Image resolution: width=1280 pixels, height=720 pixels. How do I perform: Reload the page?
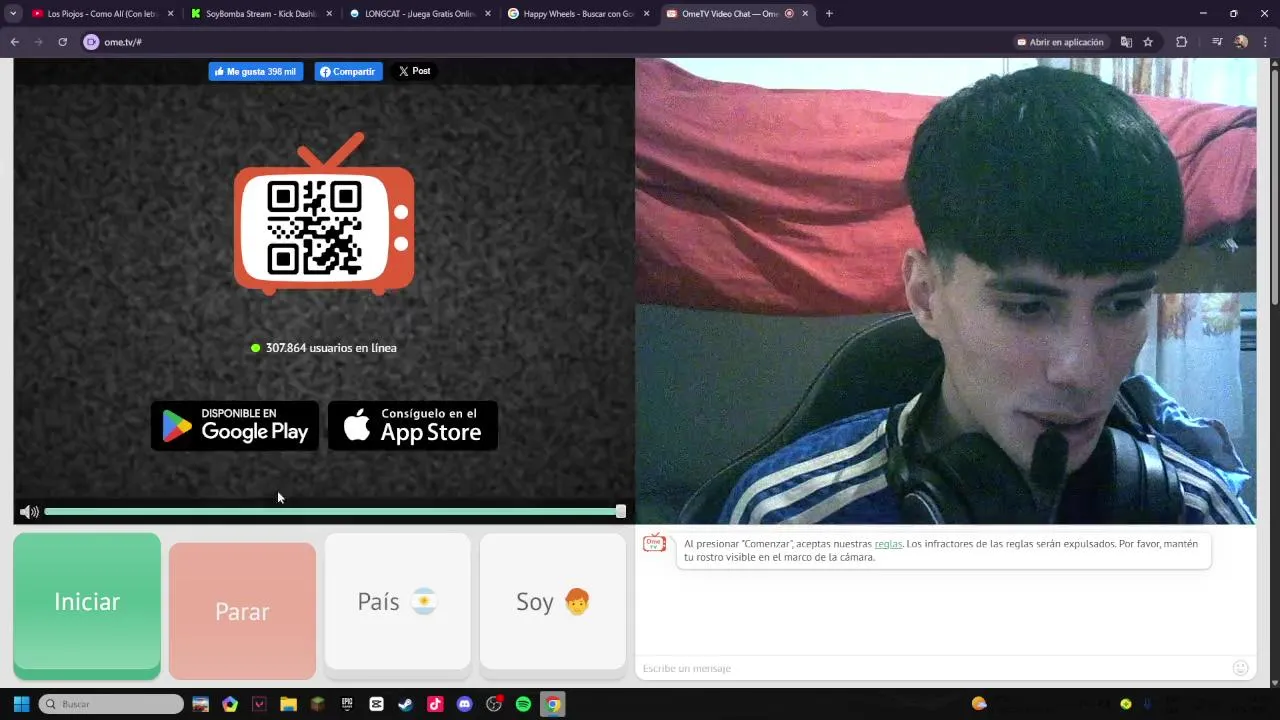62,42
